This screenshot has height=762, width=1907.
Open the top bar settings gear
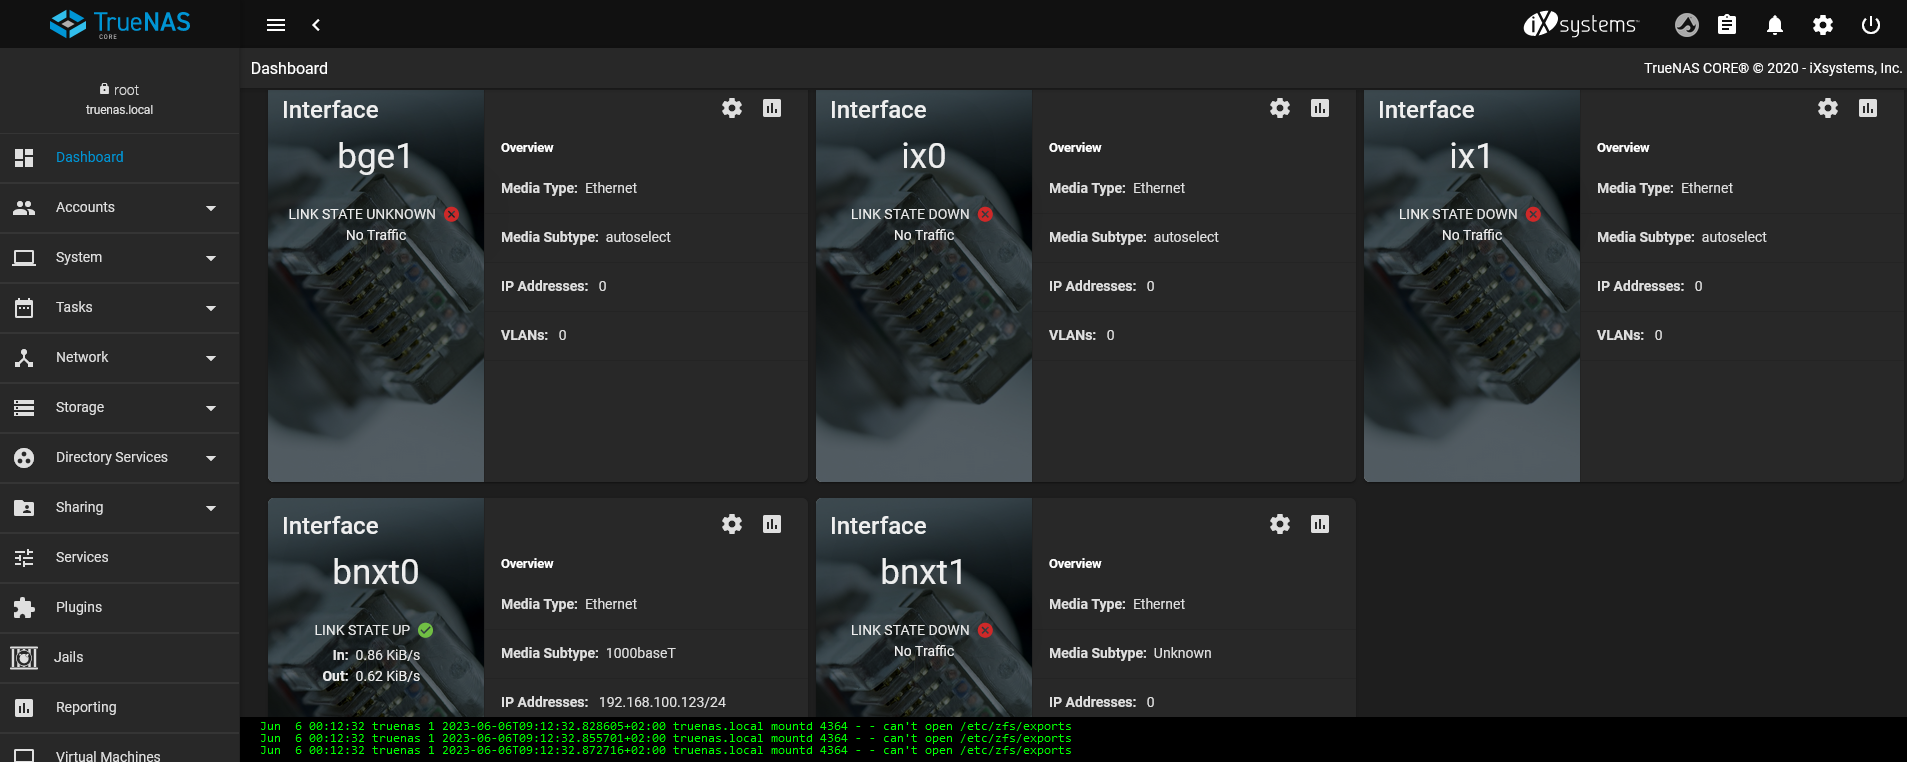click(1823, 25)
